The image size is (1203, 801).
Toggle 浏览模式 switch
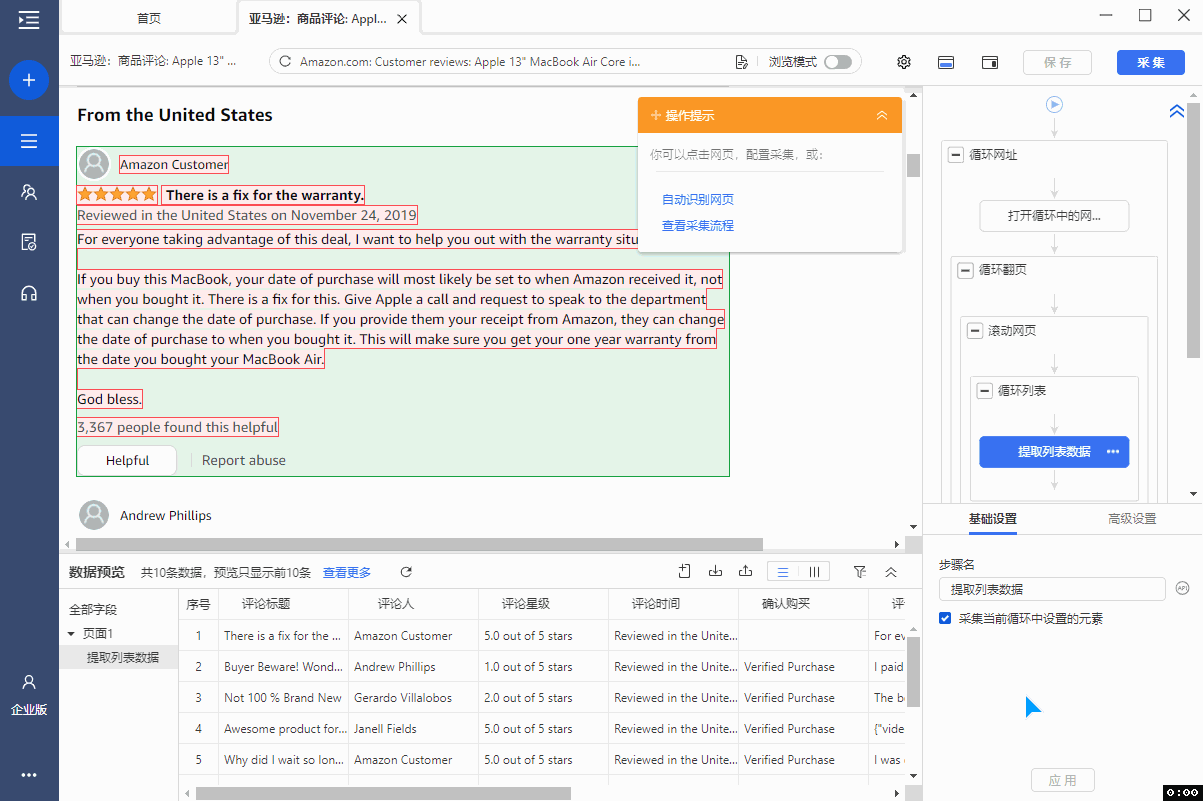[x=838, y=62]
